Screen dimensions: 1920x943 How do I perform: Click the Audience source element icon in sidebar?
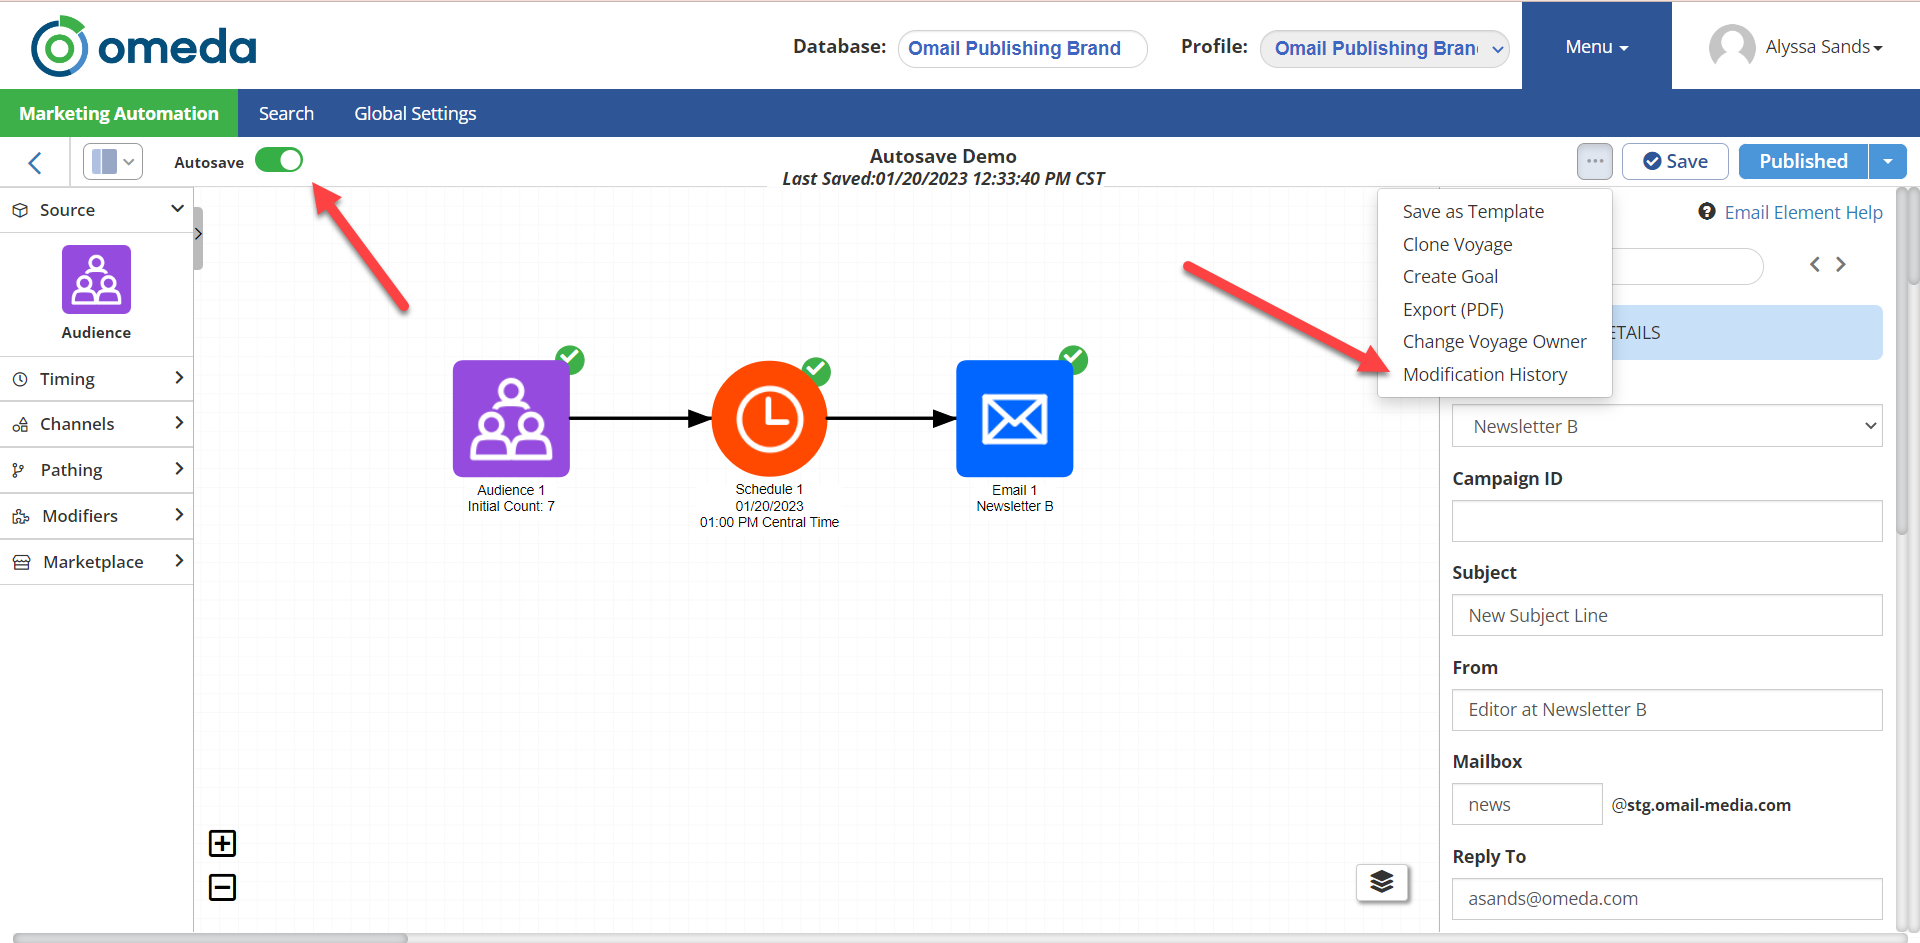point(96,280)
